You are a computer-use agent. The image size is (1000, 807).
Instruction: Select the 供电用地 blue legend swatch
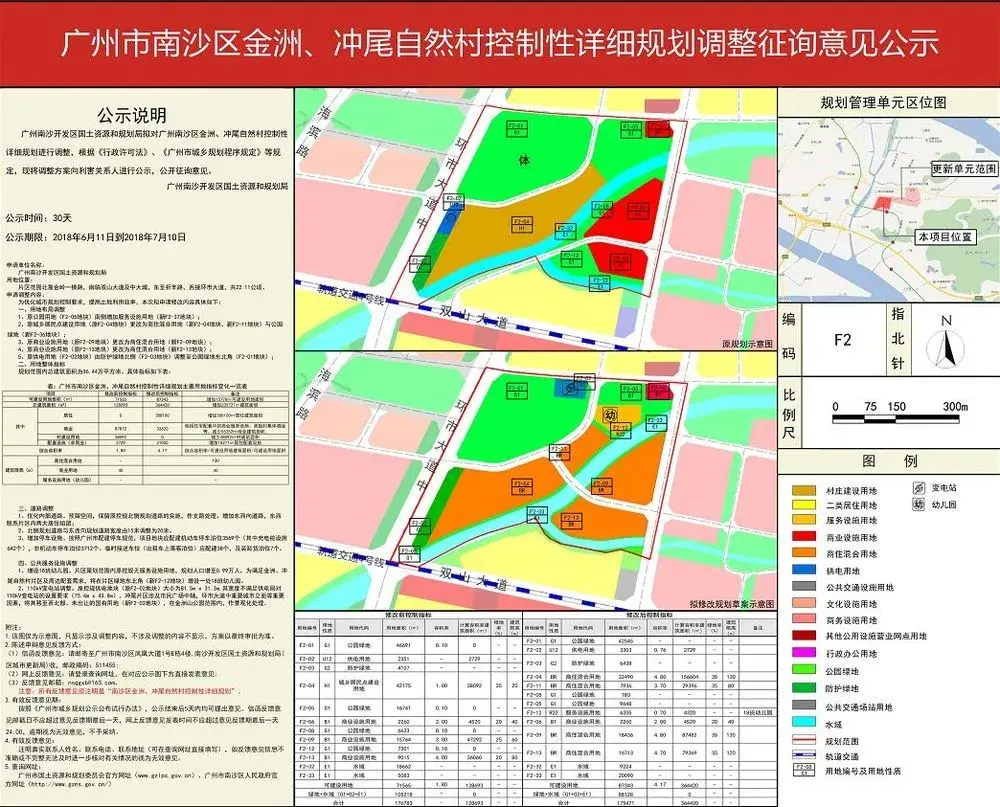point(804,570)
